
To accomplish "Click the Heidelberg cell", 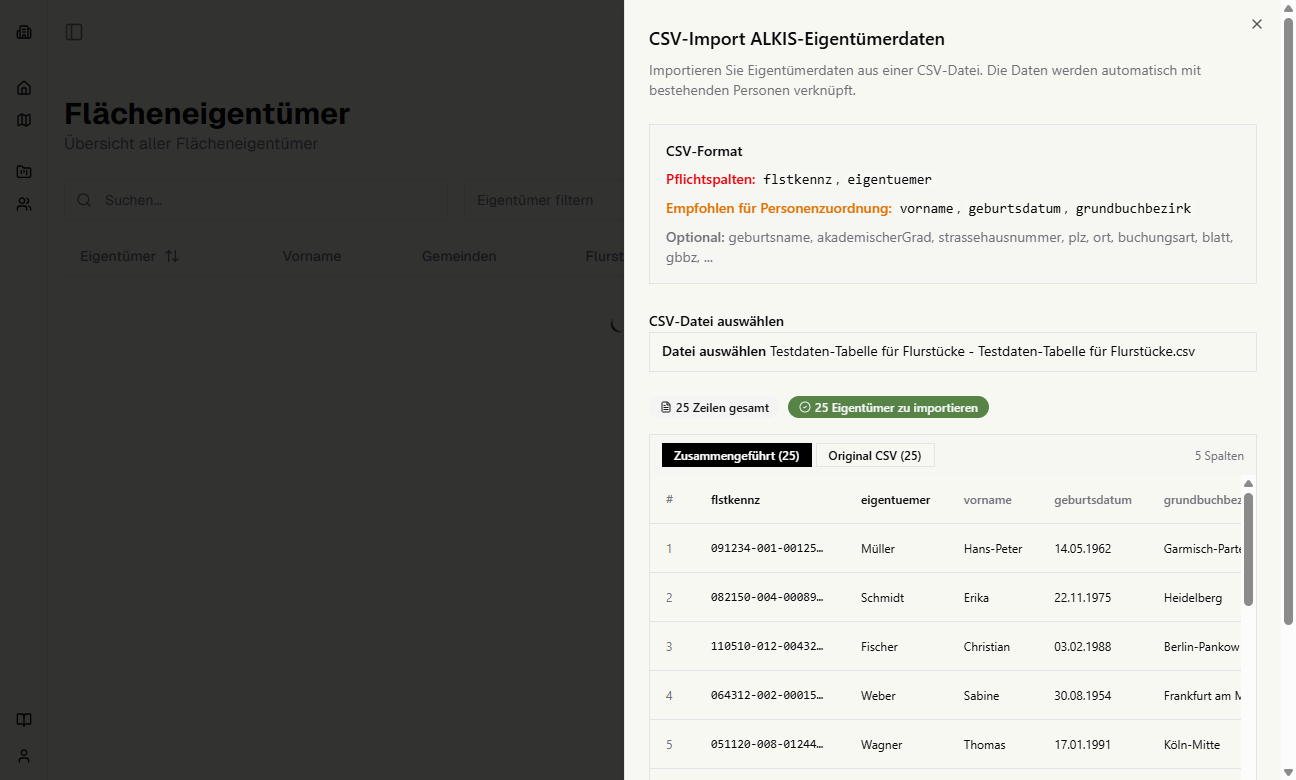I will [1193, 598].
